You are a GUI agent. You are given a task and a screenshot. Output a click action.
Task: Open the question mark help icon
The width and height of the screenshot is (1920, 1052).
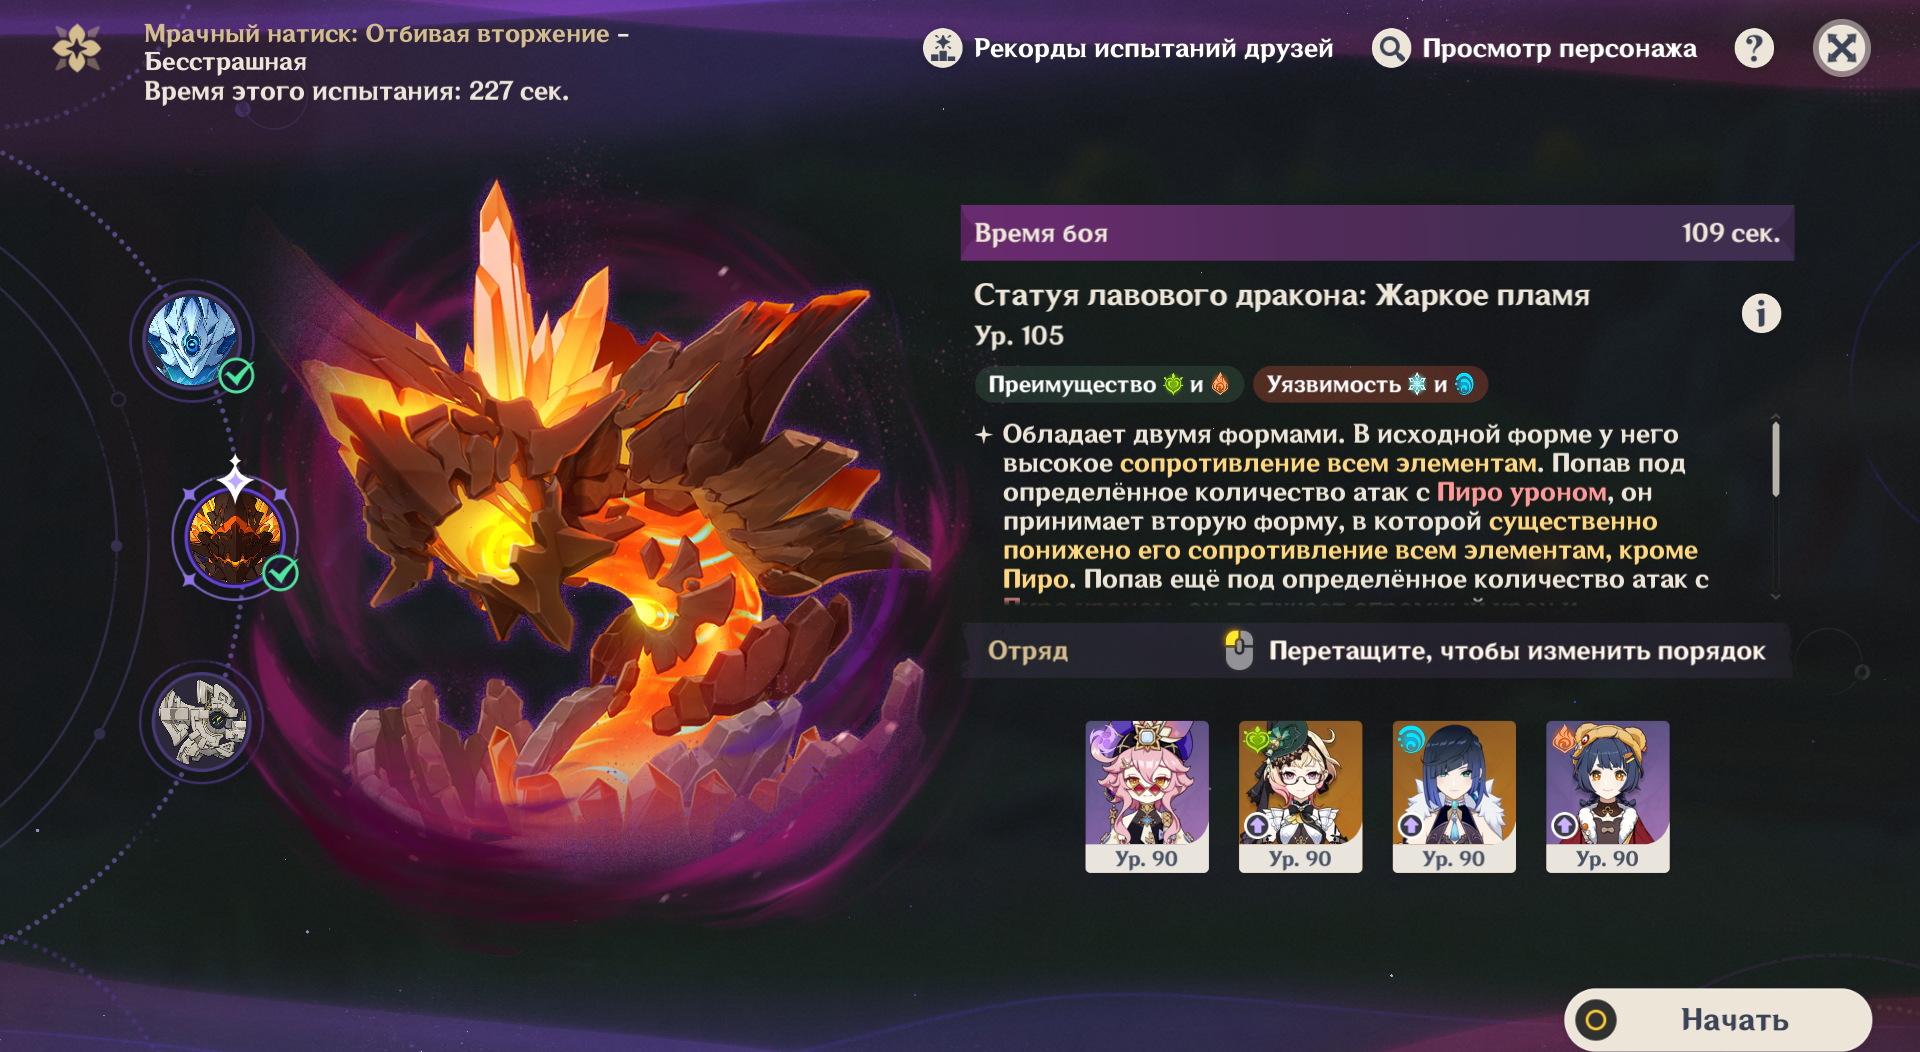[x=1754, y=48]
